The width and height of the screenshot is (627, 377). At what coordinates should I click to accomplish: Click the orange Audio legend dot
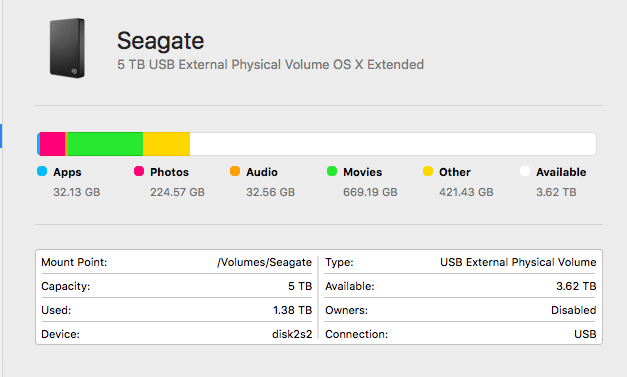[235, 171]
